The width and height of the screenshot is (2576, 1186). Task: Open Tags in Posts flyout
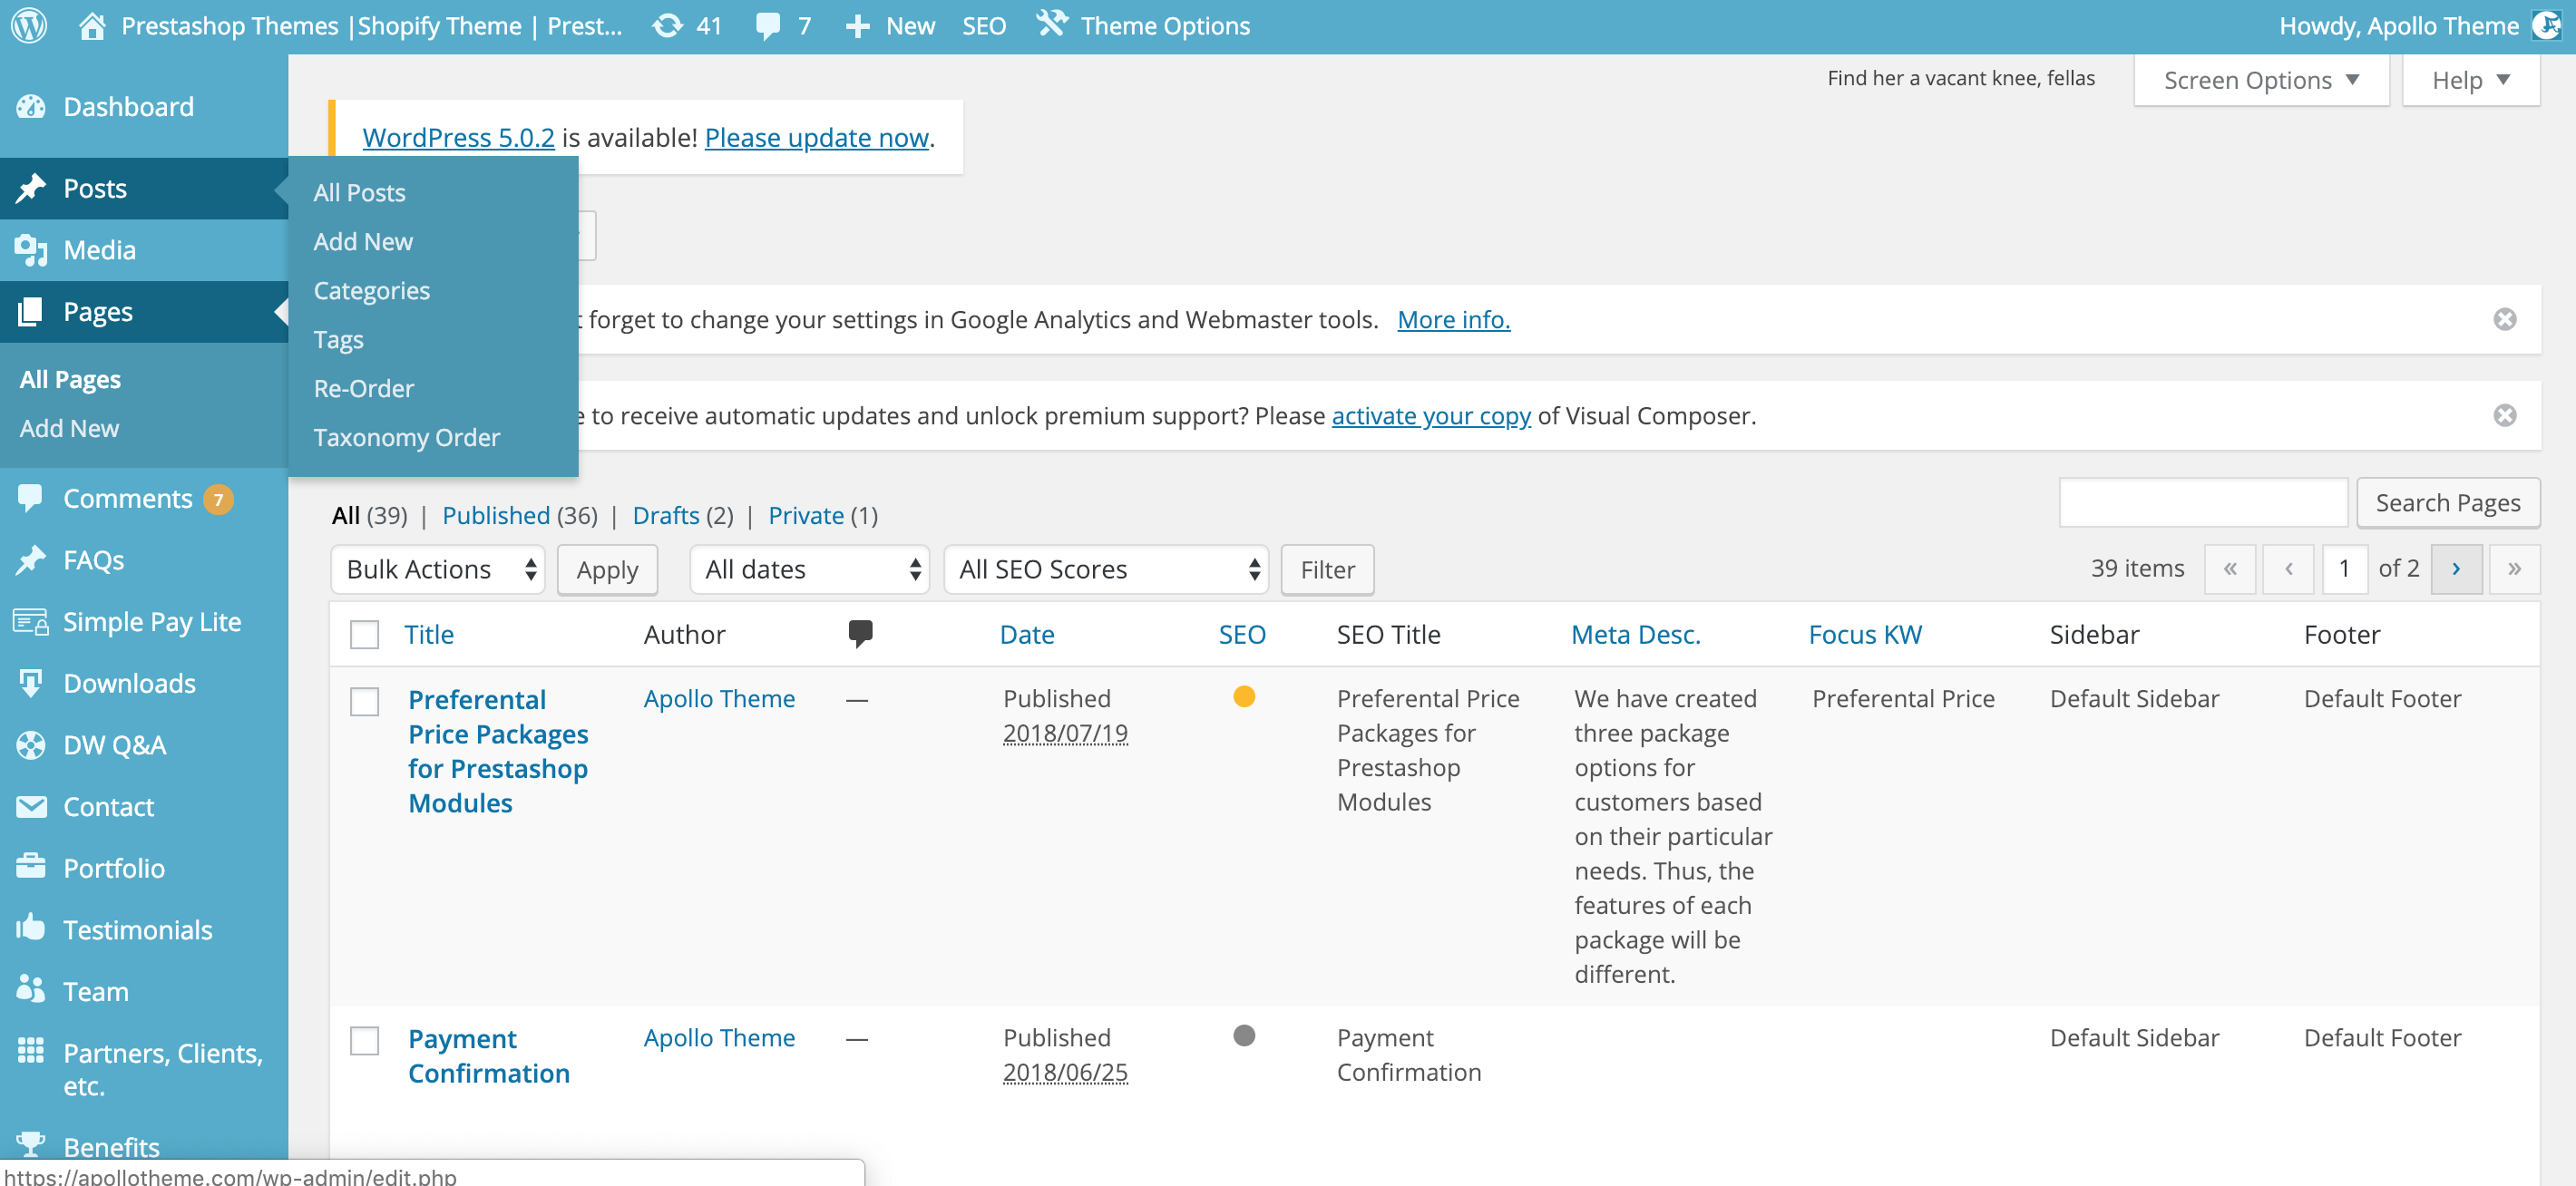click(x=338, y=339)
